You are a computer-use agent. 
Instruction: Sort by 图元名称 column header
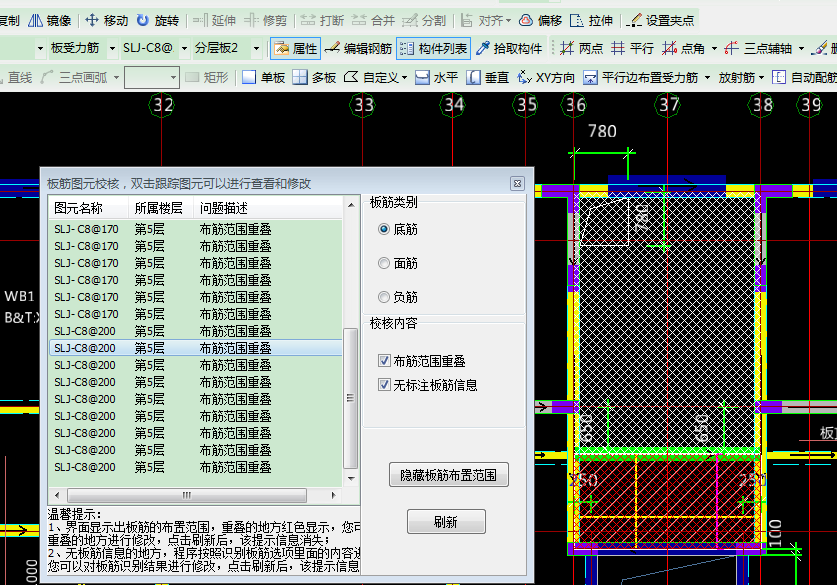[x=89, y=208]
